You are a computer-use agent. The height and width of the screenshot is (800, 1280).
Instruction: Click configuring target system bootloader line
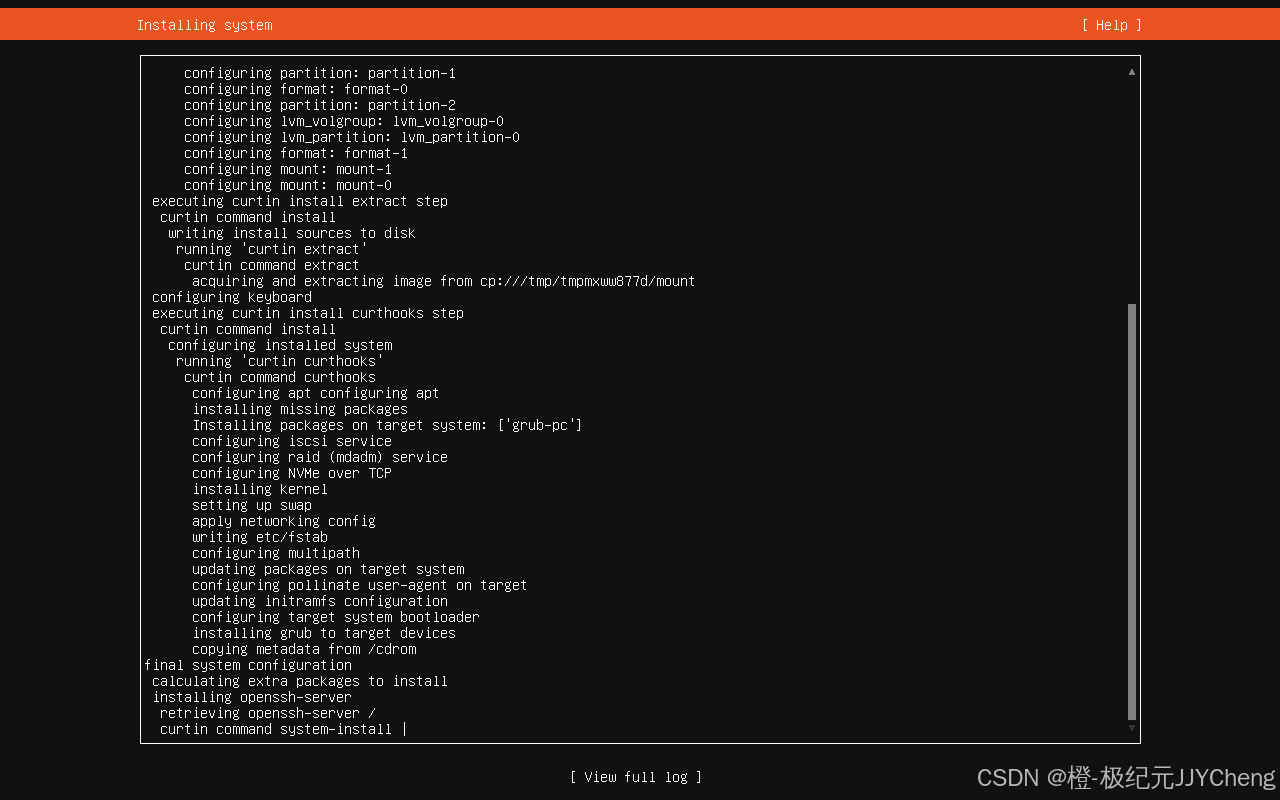point(336,617)
